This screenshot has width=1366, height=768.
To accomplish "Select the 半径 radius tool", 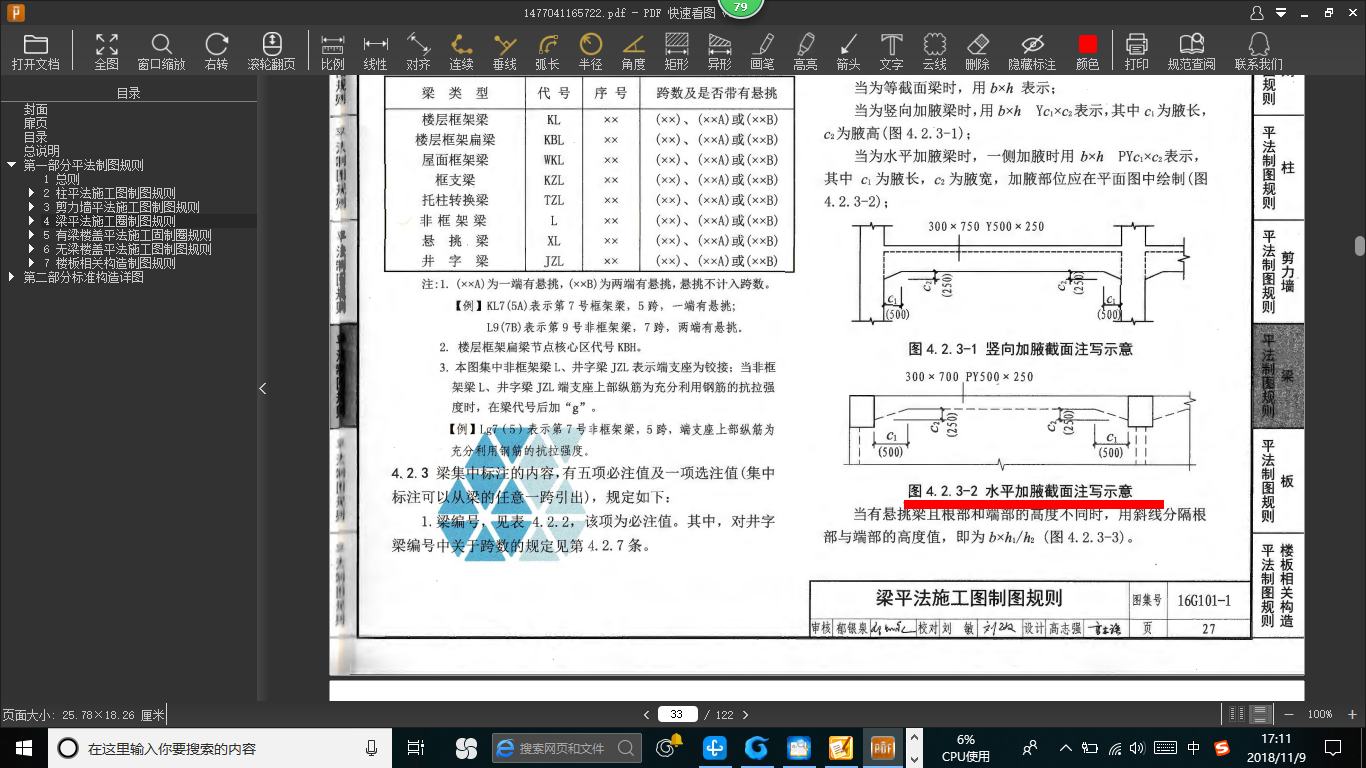I will 591,51.
